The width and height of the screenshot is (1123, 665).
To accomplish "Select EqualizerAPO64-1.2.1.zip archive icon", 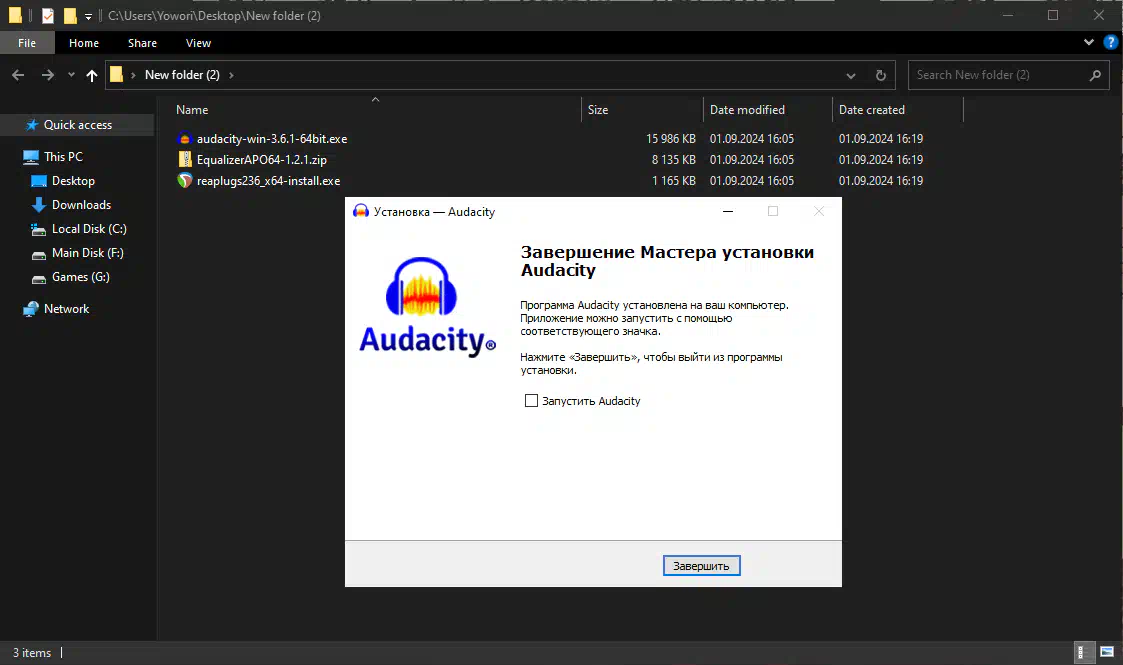I will [x=185, y=160].
